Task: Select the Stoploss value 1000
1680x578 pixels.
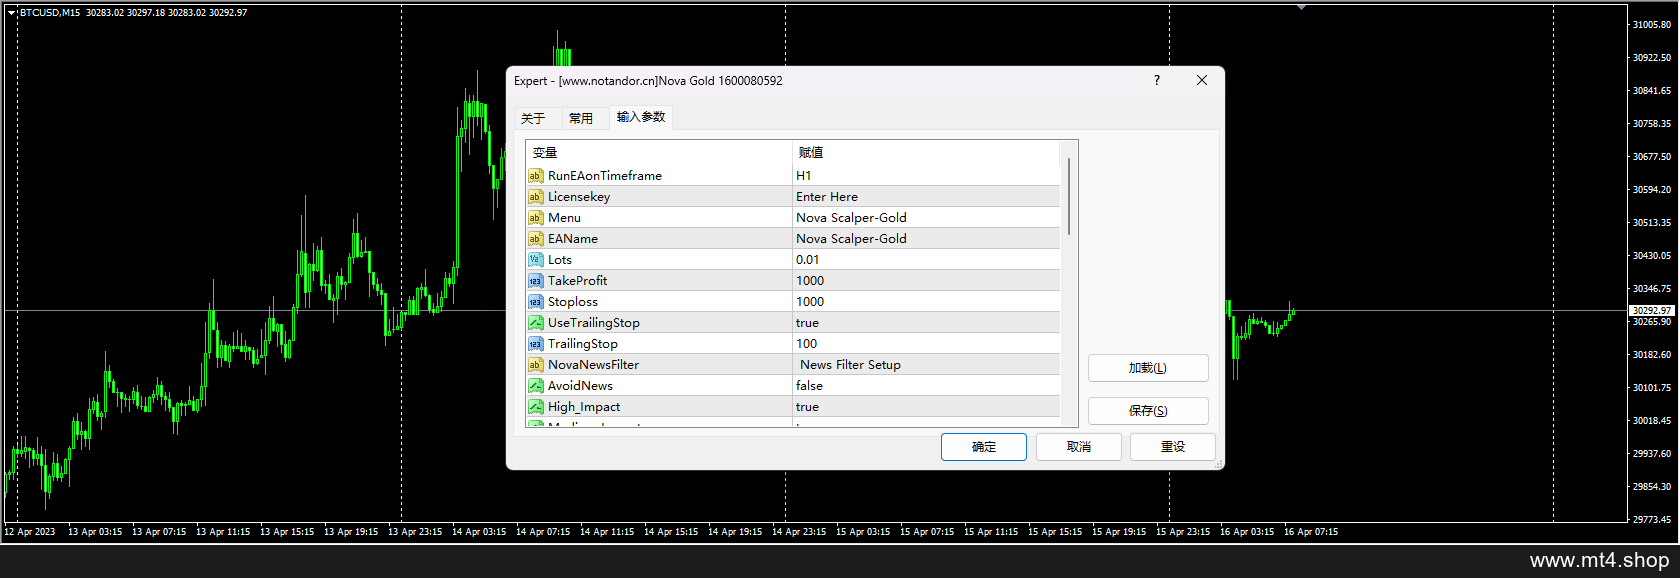Action: 810,302
